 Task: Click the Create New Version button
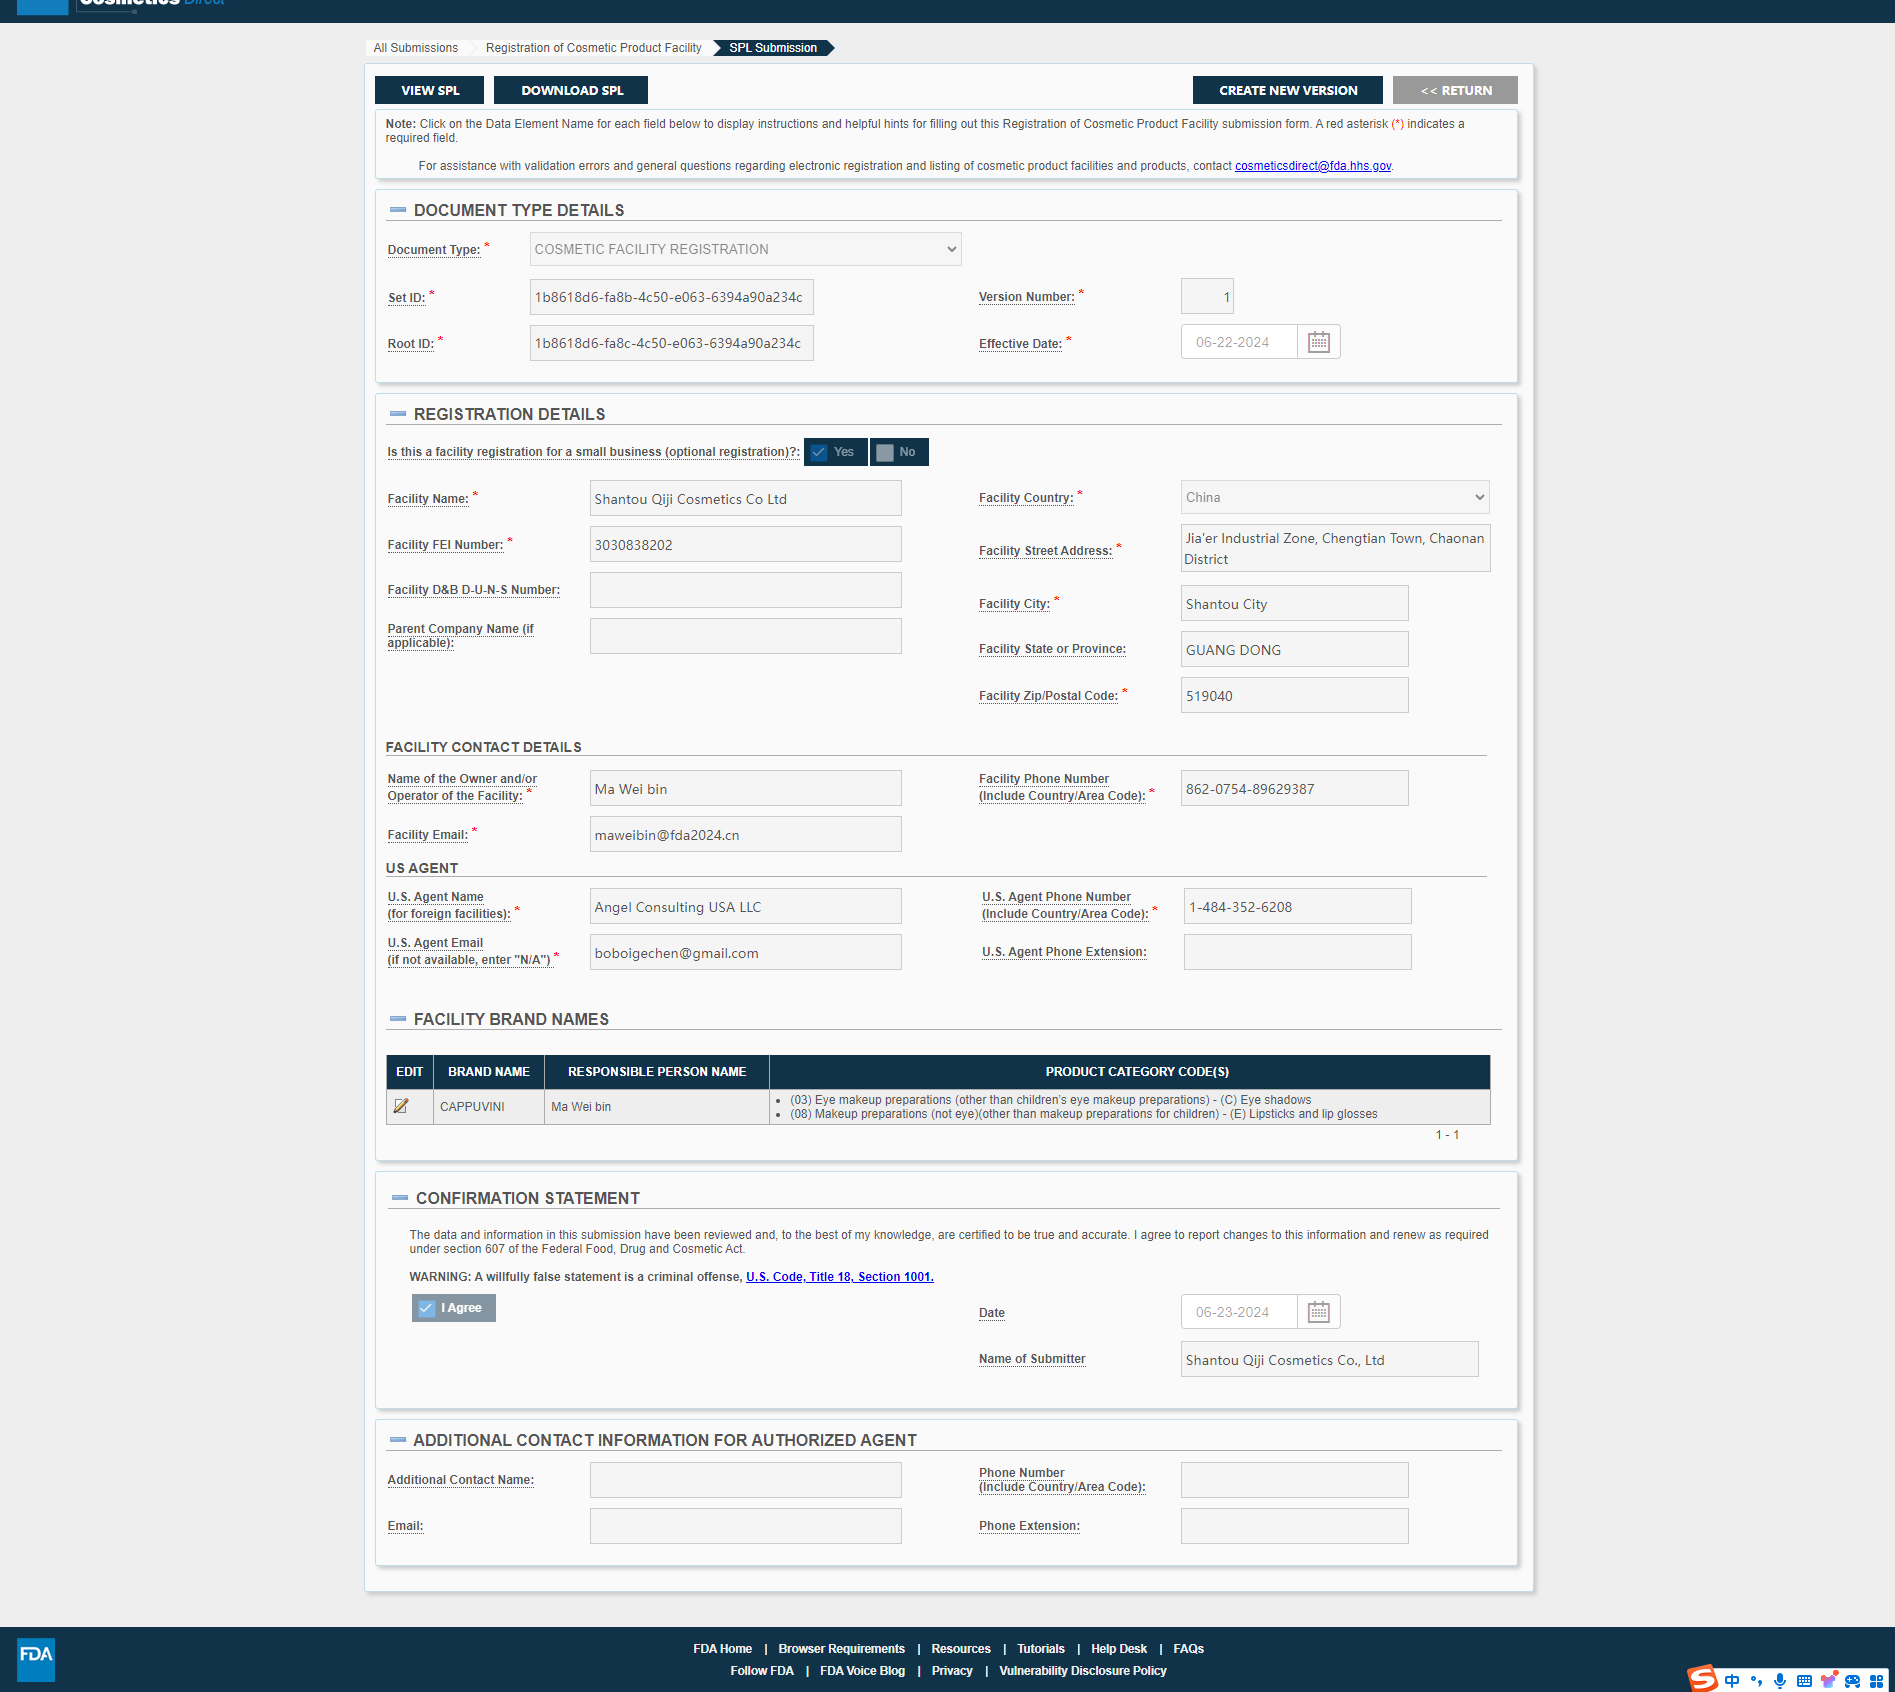(1287, 90)
